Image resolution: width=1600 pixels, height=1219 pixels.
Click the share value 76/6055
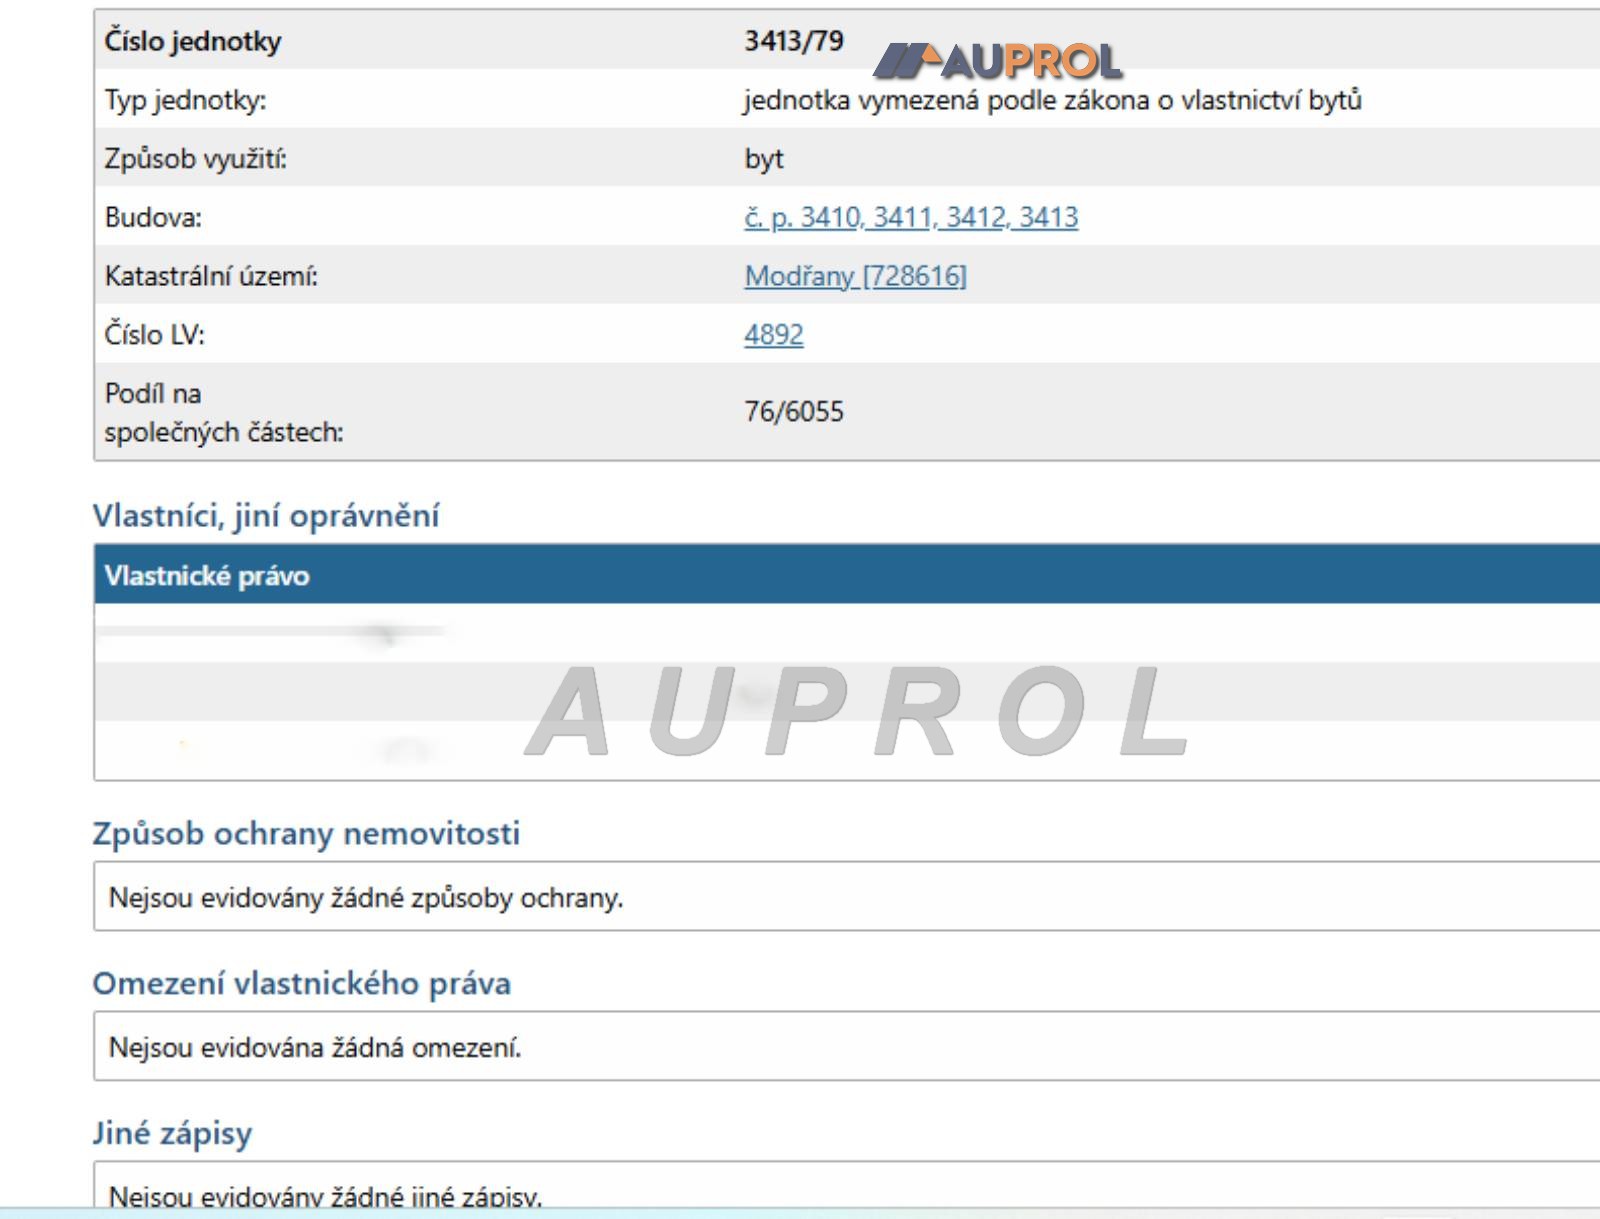coord(793,411)
